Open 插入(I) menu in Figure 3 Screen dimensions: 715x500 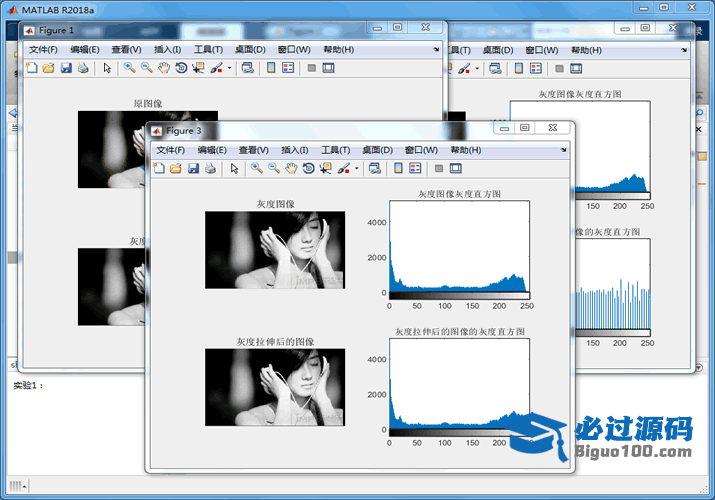click(295, 150)
